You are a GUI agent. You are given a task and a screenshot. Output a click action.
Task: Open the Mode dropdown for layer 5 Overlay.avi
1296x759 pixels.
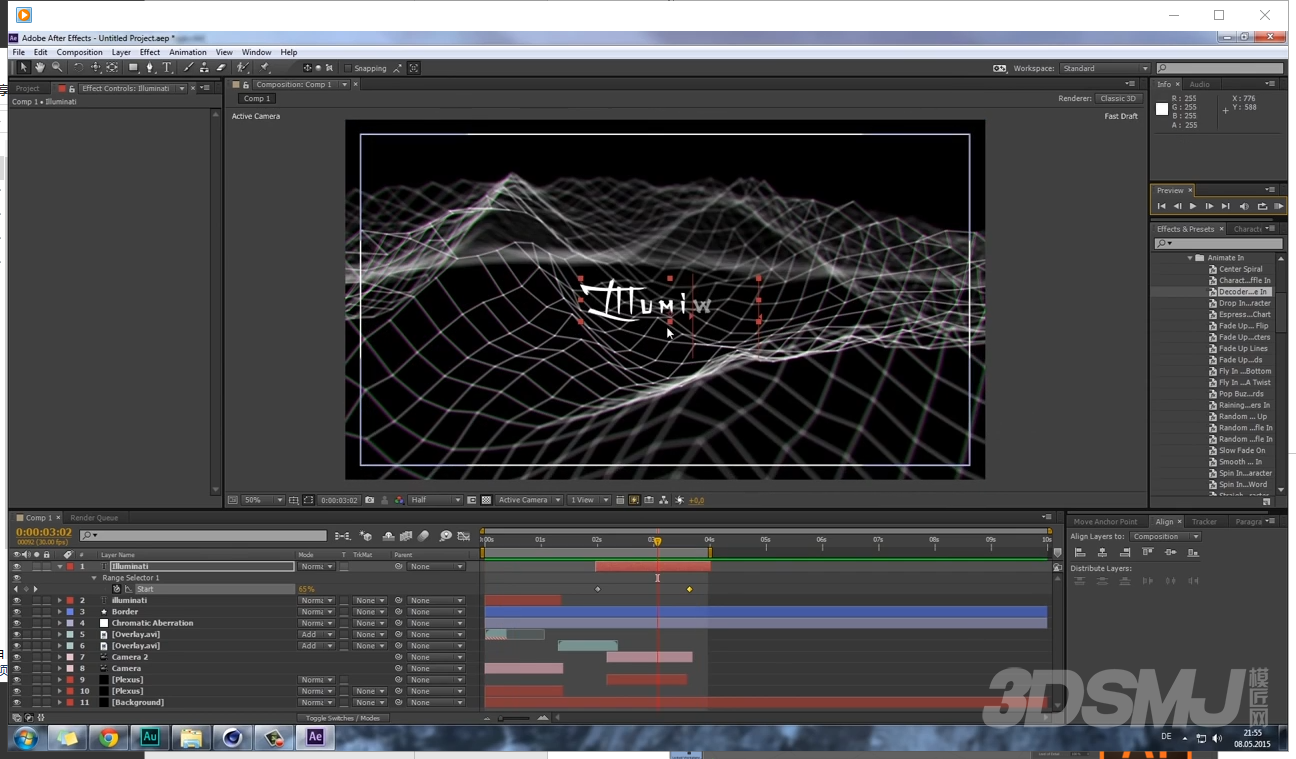coord(318,635)
